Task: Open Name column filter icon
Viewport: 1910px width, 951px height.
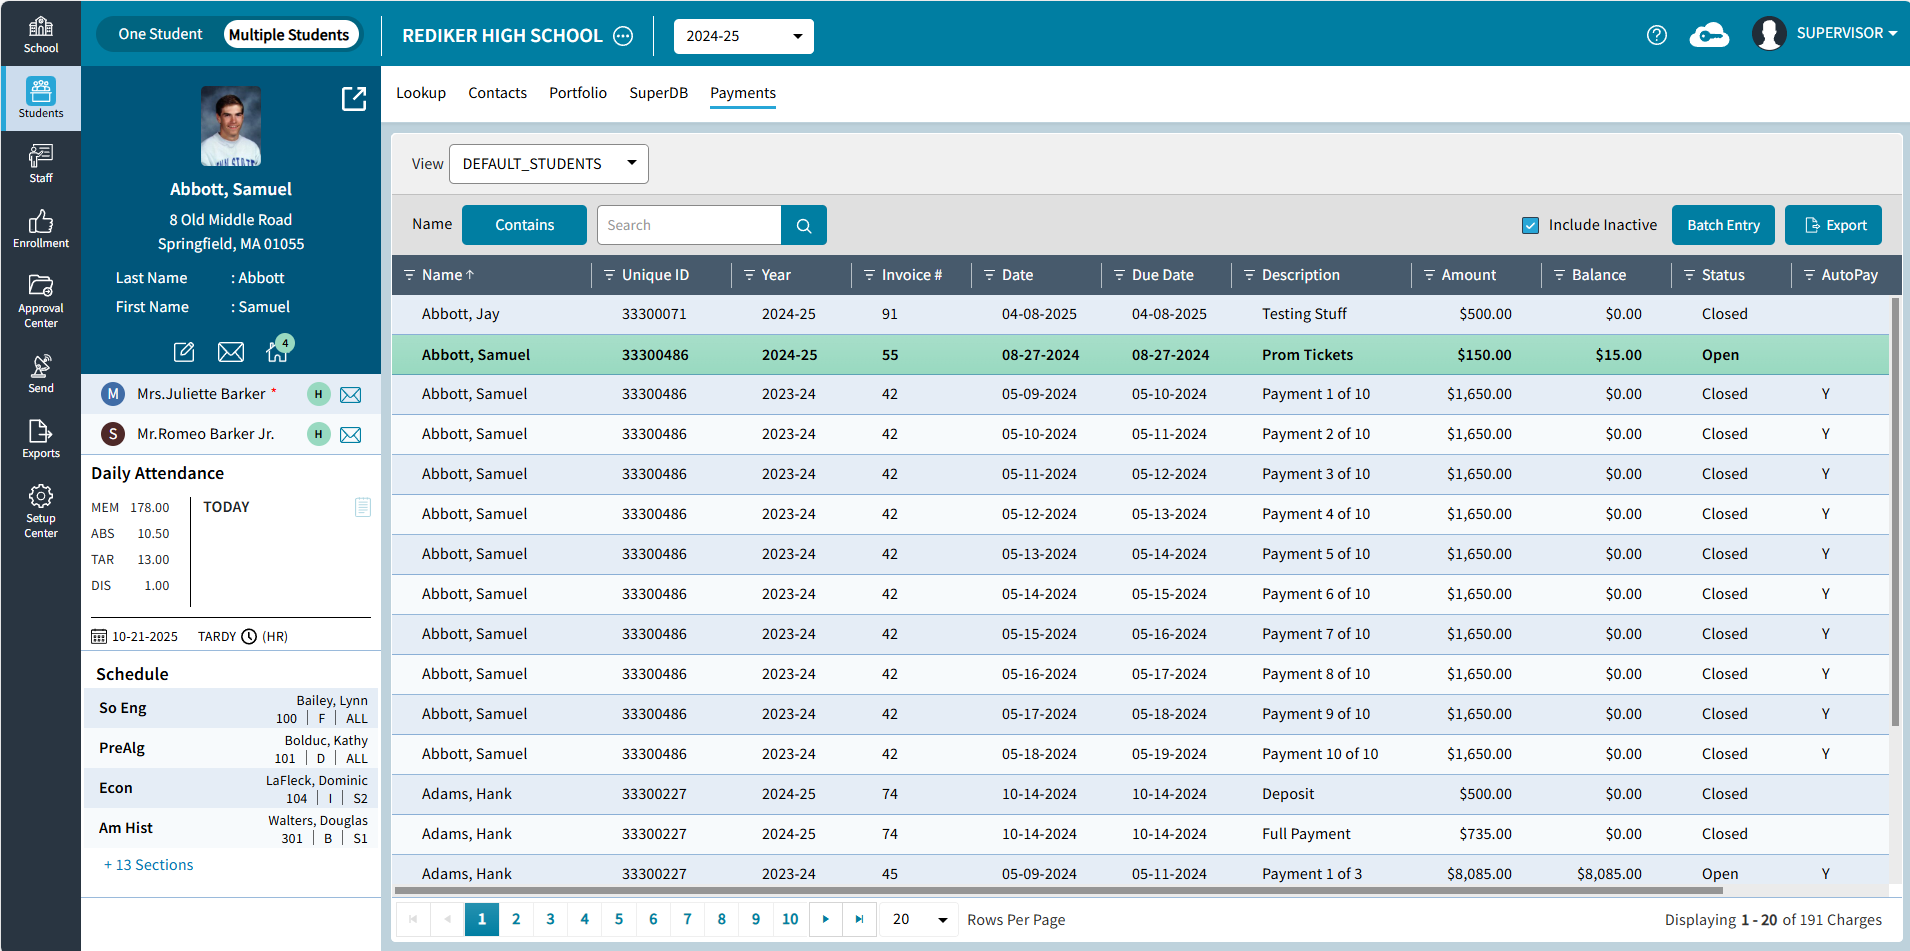Action: tap(409, 275)
